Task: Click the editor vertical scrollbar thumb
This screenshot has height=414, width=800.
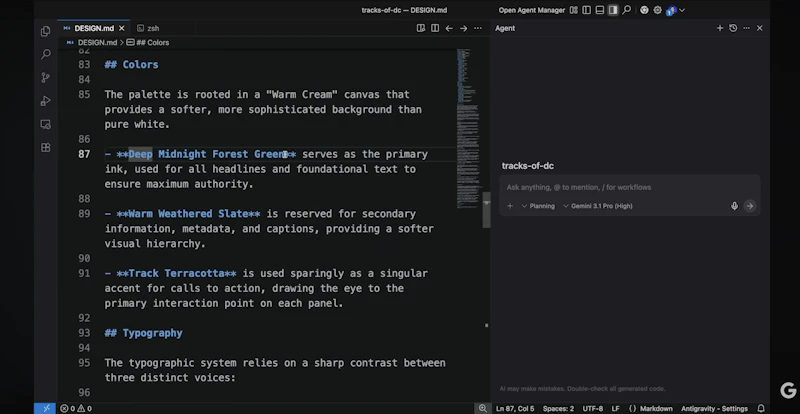Action: click(487, 210)
